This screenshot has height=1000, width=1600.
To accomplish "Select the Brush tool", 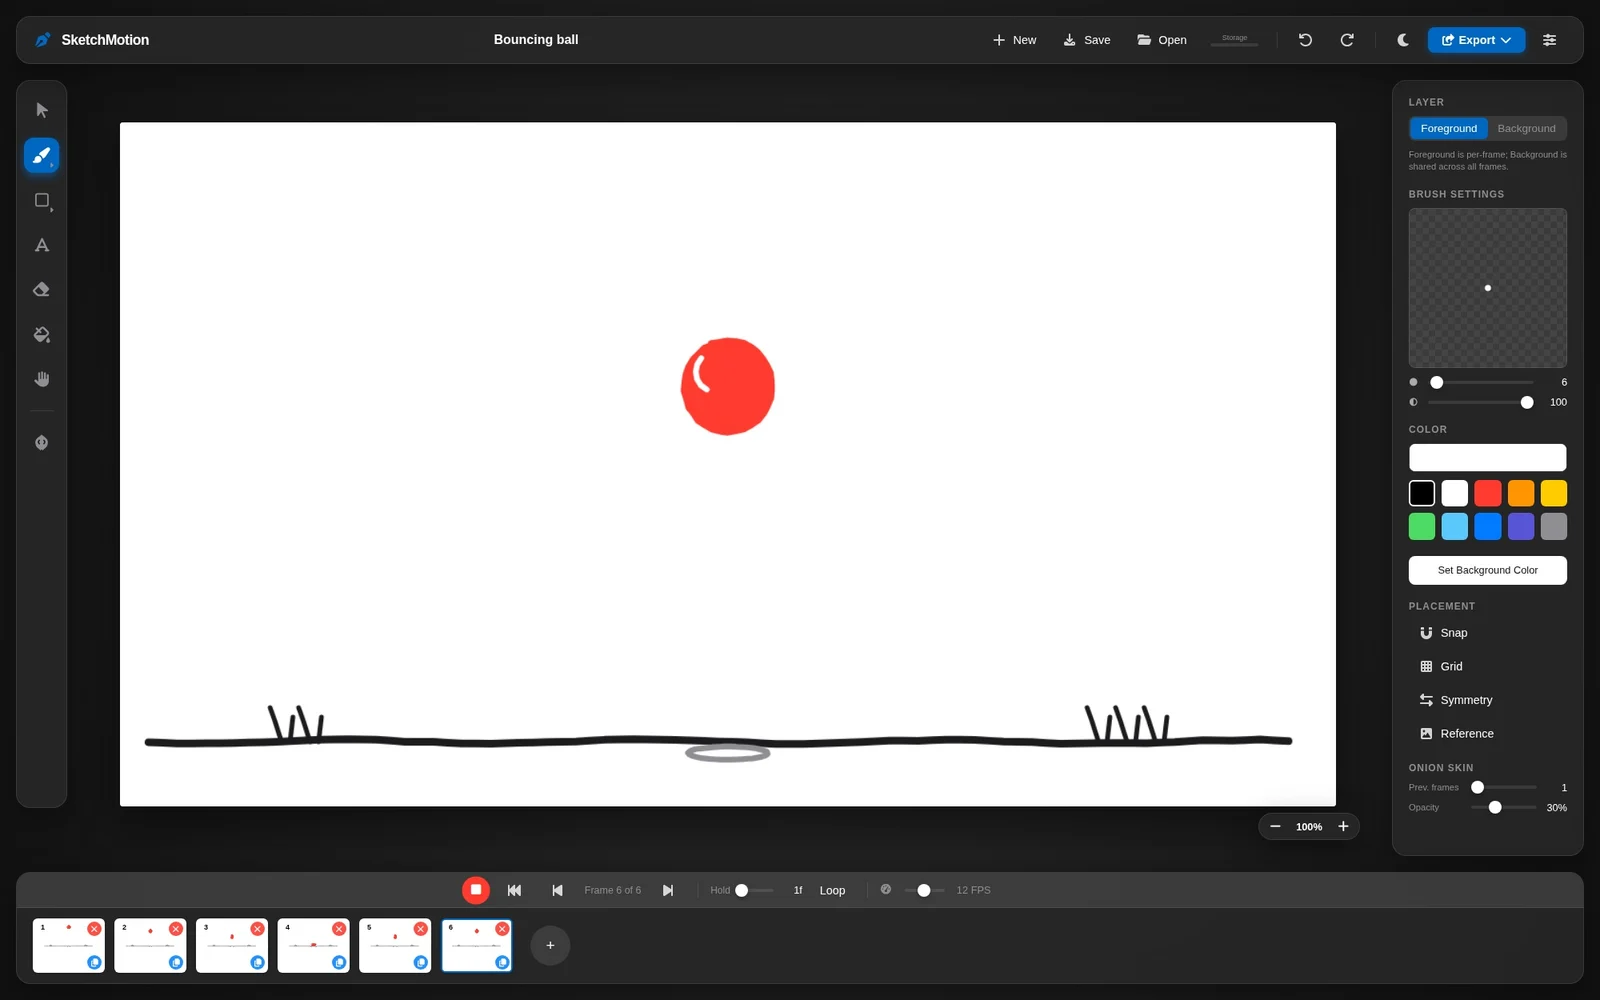I will [x=41, y=155].
